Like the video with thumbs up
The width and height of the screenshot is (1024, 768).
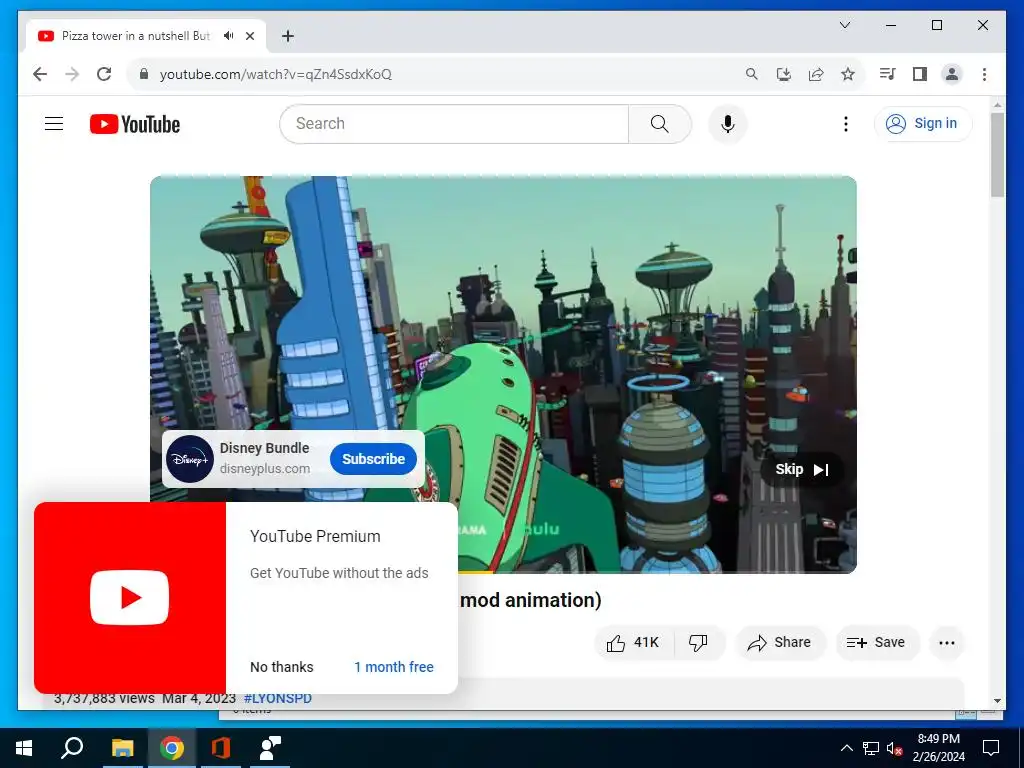633,643
